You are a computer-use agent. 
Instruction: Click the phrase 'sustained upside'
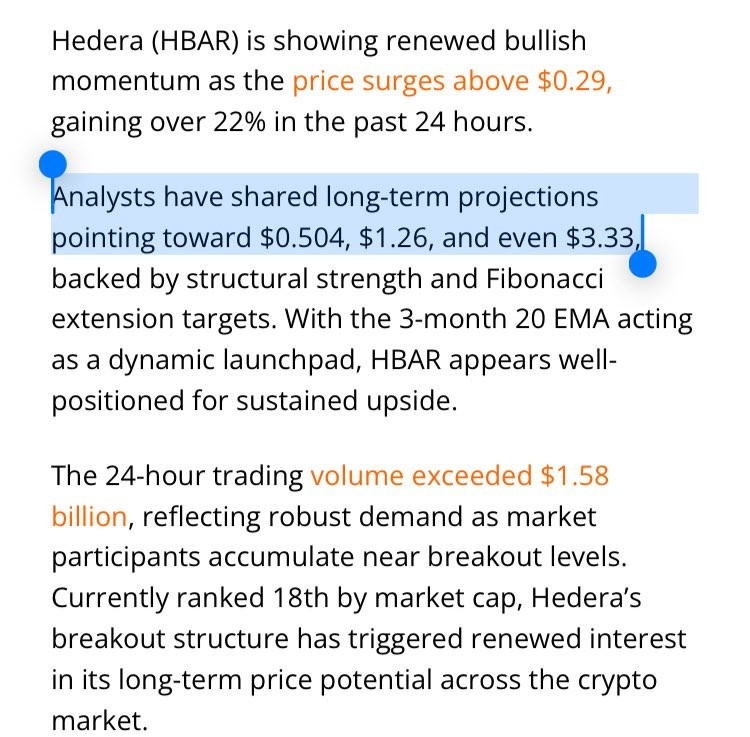346,401
